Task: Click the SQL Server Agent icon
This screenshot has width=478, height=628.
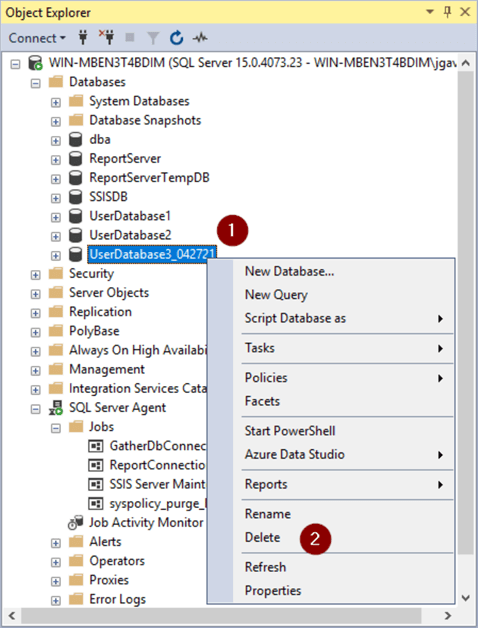Action: pyautogui.click(x=56, y=408)
